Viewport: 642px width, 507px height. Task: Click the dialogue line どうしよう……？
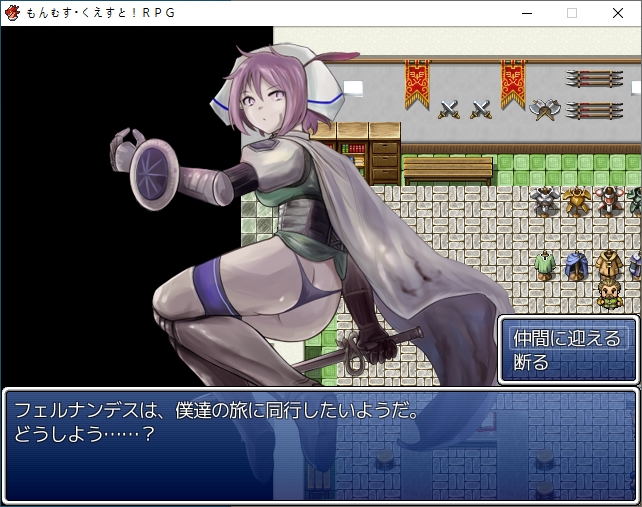coord(84,434)
